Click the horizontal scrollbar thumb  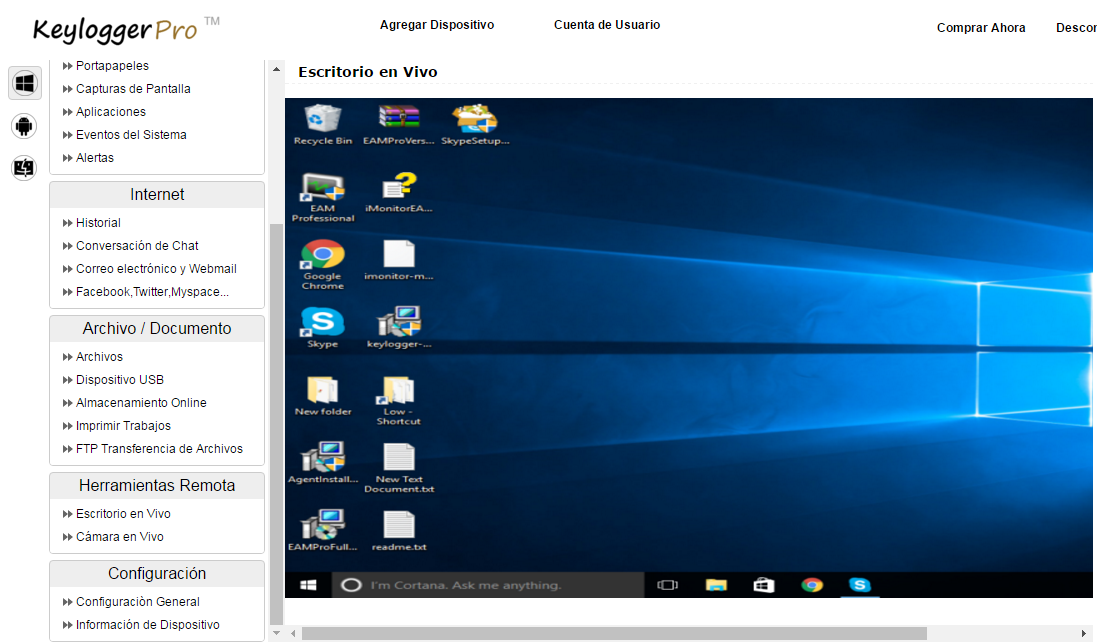pyautogui.click(x=614, y=634)
